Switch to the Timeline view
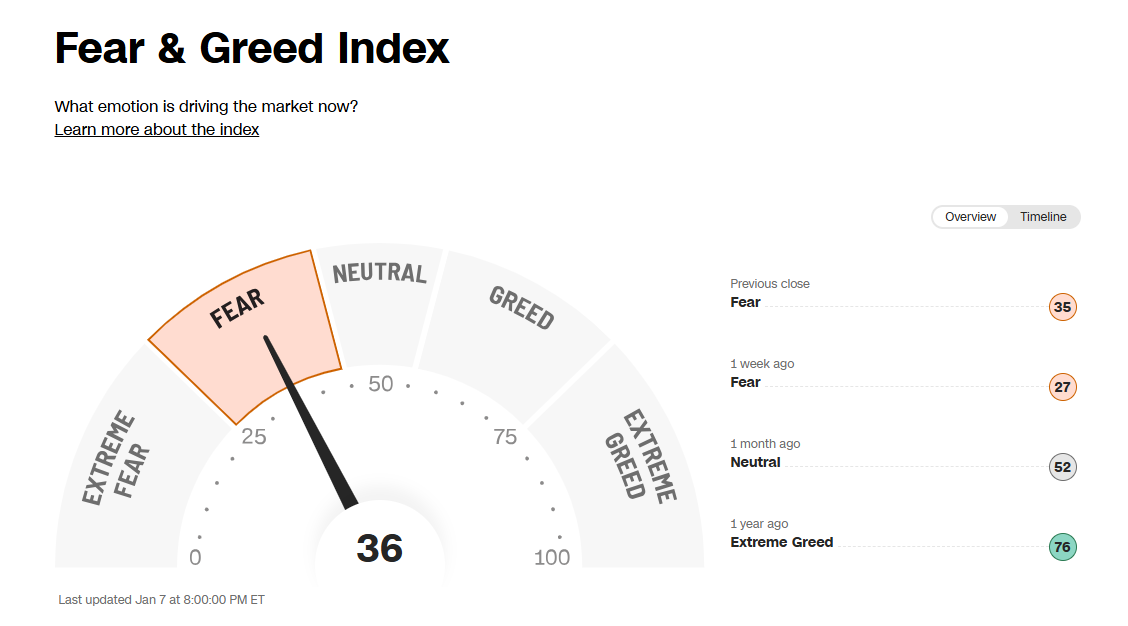Viewport: 1128px width, 626px height. (x=1042, y=217)
